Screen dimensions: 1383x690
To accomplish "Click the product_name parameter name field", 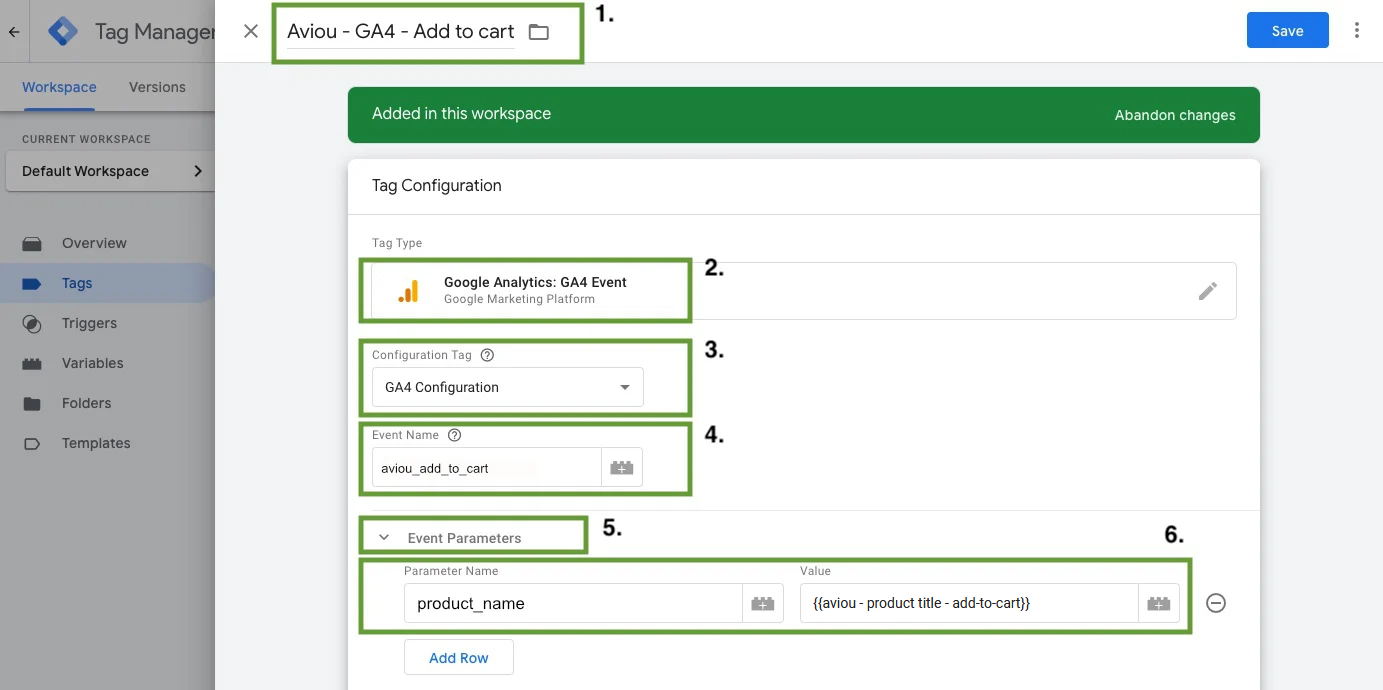I will click(x=573, y=603).
